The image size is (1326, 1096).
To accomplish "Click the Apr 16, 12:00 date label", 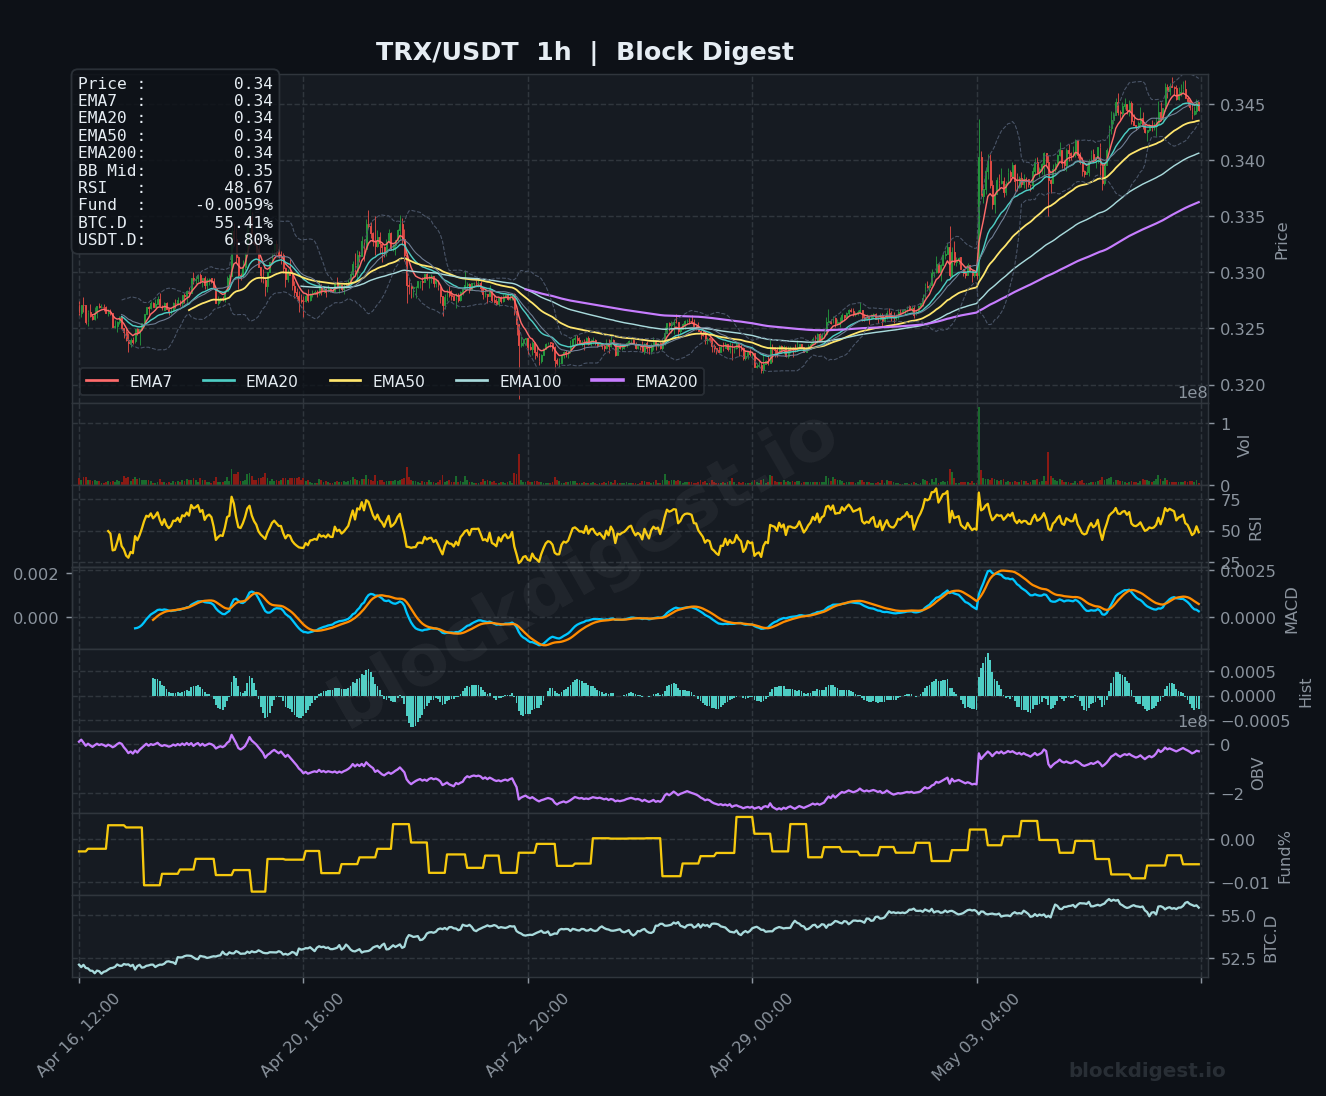I will pyautogui.click(x=78, y=1035).
